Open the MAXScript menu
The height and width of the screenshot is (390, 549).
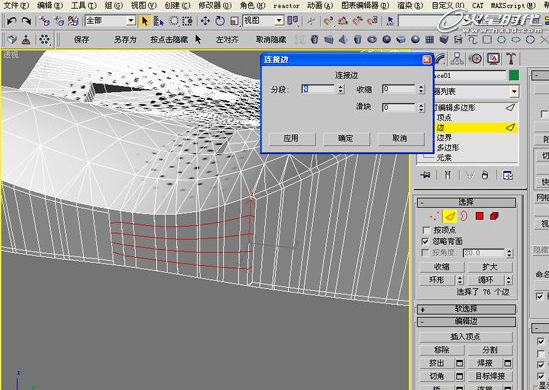[513, 5]
